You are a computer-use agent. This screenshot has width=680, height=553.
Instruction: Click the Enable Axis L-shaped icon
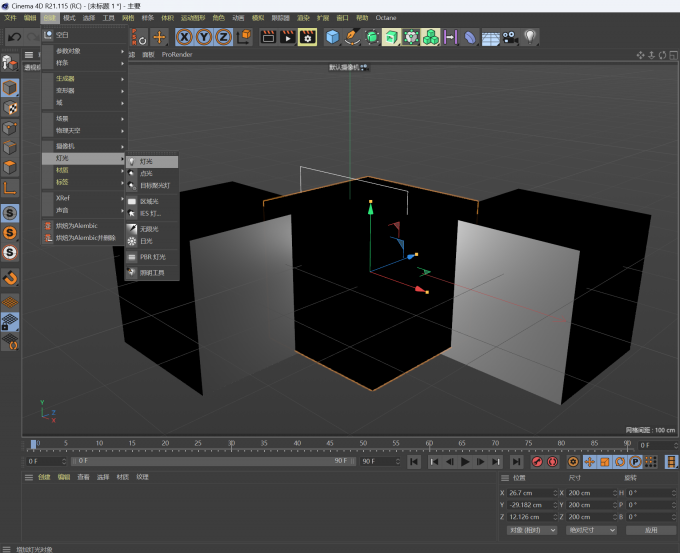pyautogui.click(x=10, y=188)
